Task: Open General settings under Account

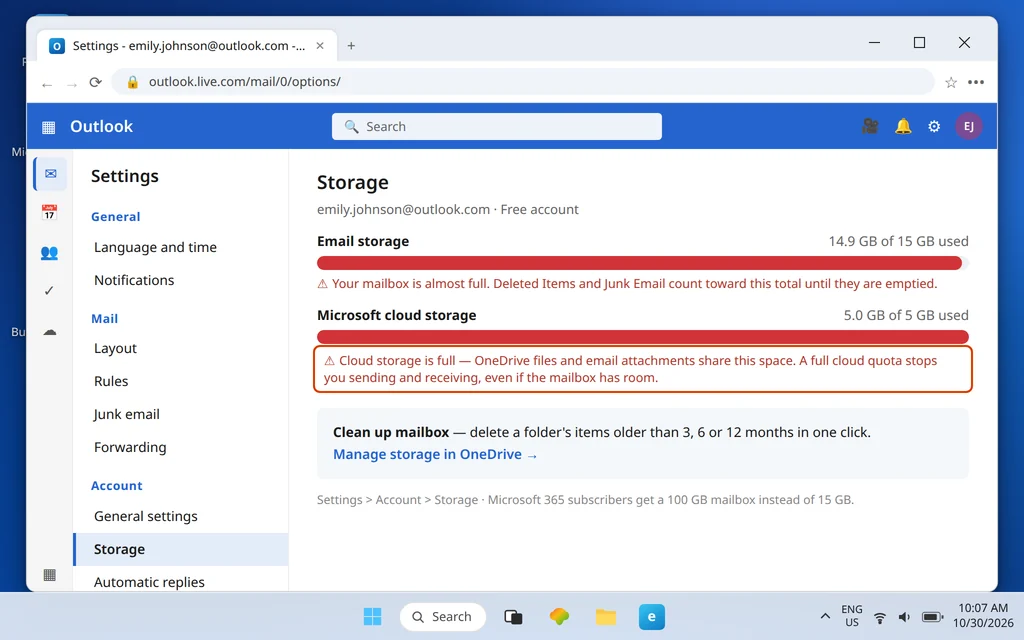Action: click(x=146, y=517)
